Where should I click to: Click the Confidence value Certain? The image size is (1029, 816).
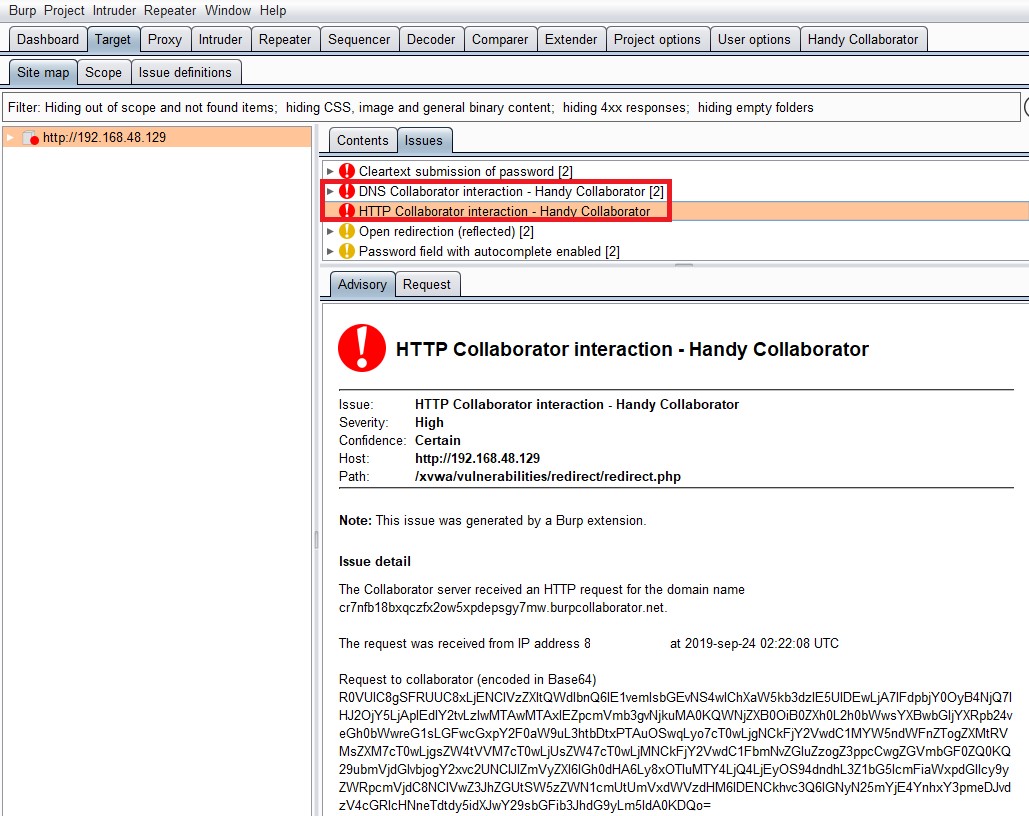[x=437, y=440]
